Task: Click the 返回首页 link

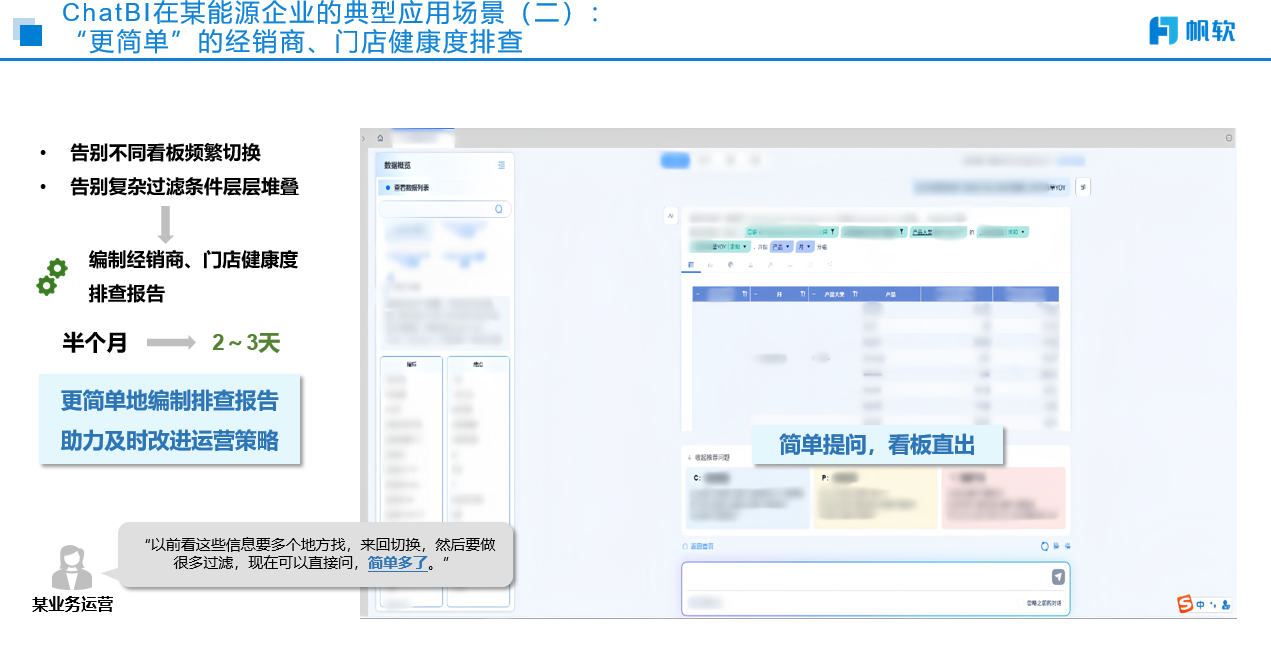Action: pos(698,546)
